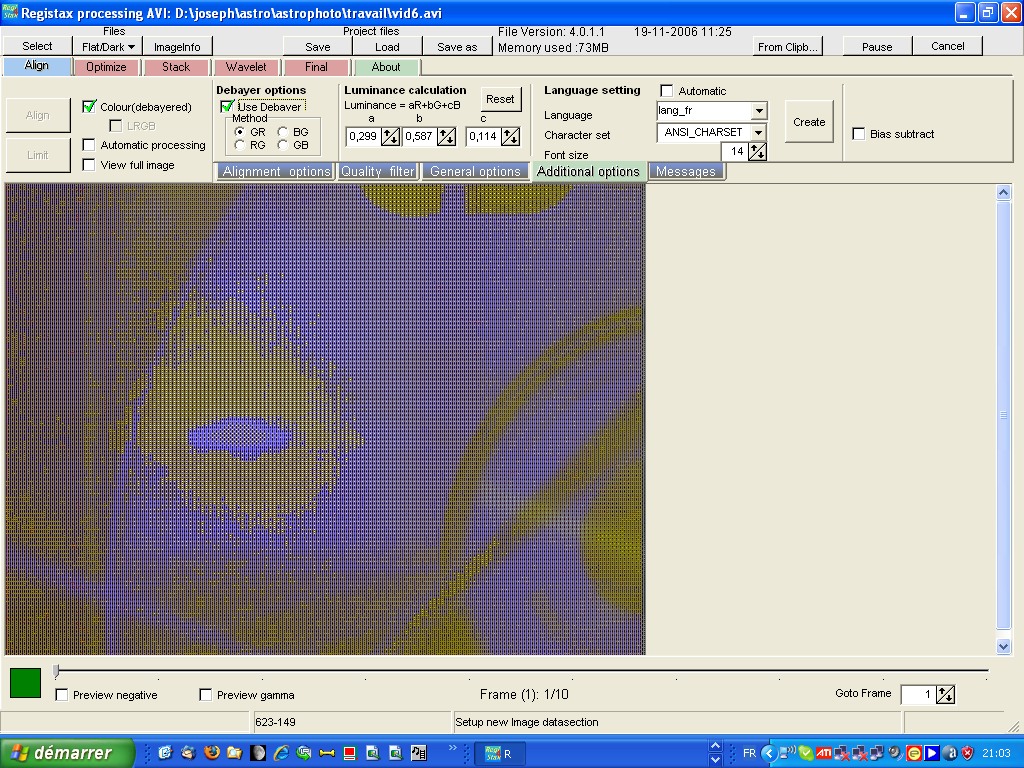This screenshot has width=1024, height=768.
Task: Launch Internet Explorer from quick launch
Action: click(x=281, y=753)
